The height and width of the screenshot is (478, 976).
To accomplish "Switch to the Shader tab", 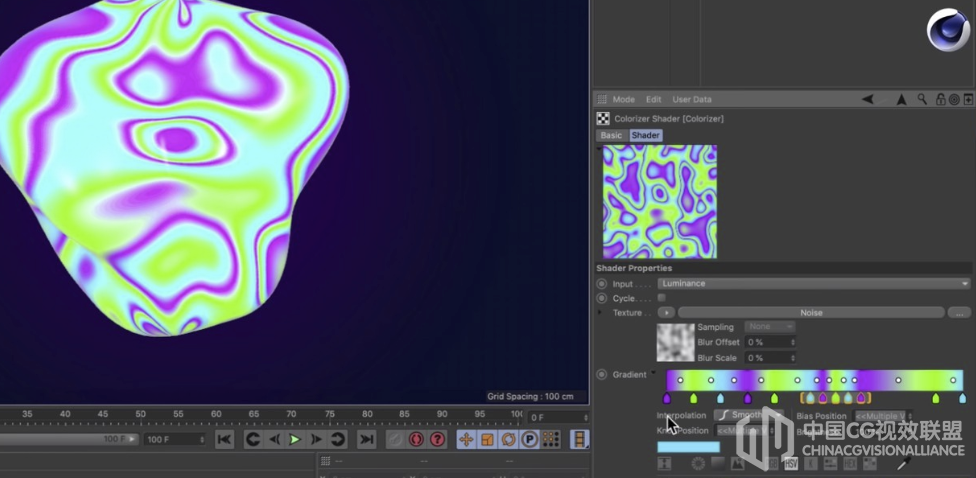I will pyautogui.click(x=645, y=135).
